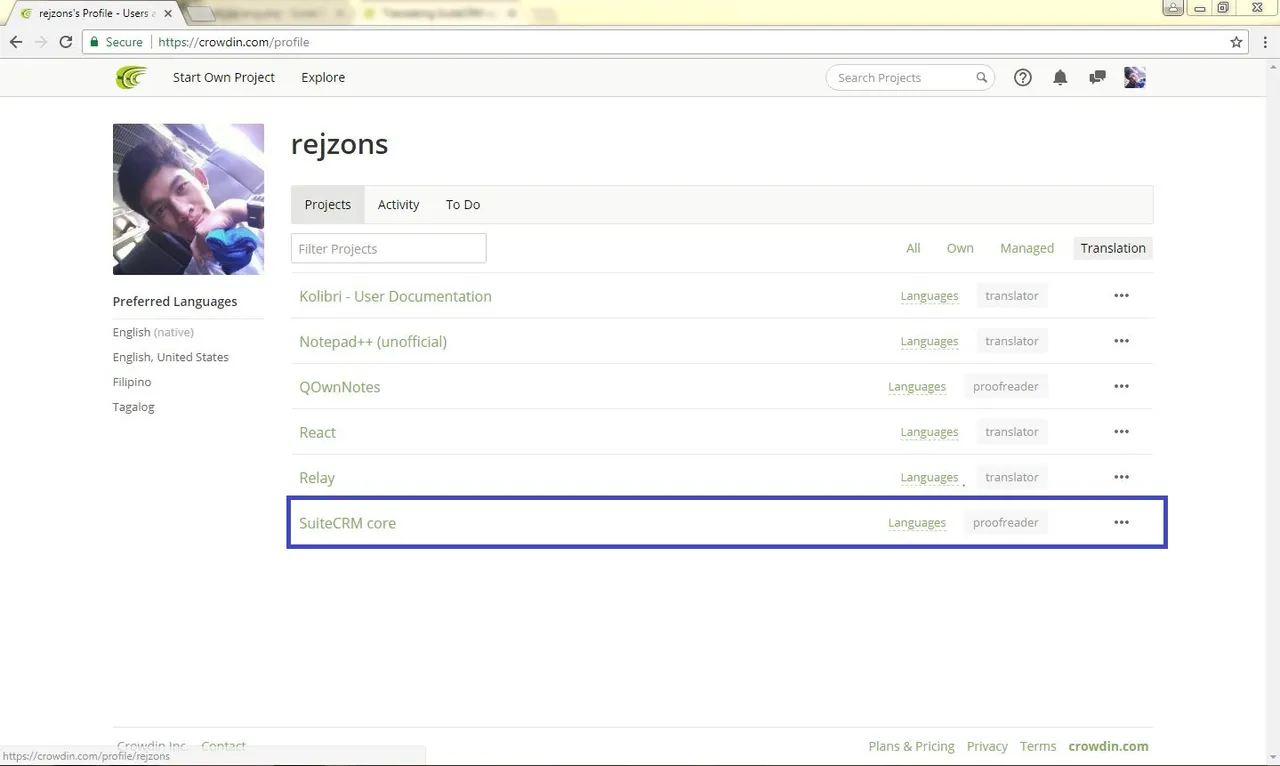
Task: Open the three-dot menu for SuiteCRM core
Action: [1121, 523]
